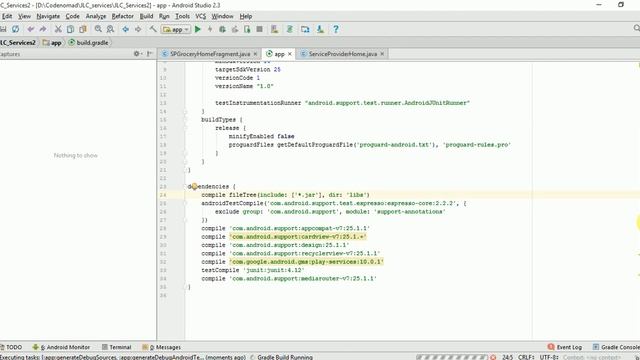
Task: Click the Gradle build progress bar
Action: (451, 357)
